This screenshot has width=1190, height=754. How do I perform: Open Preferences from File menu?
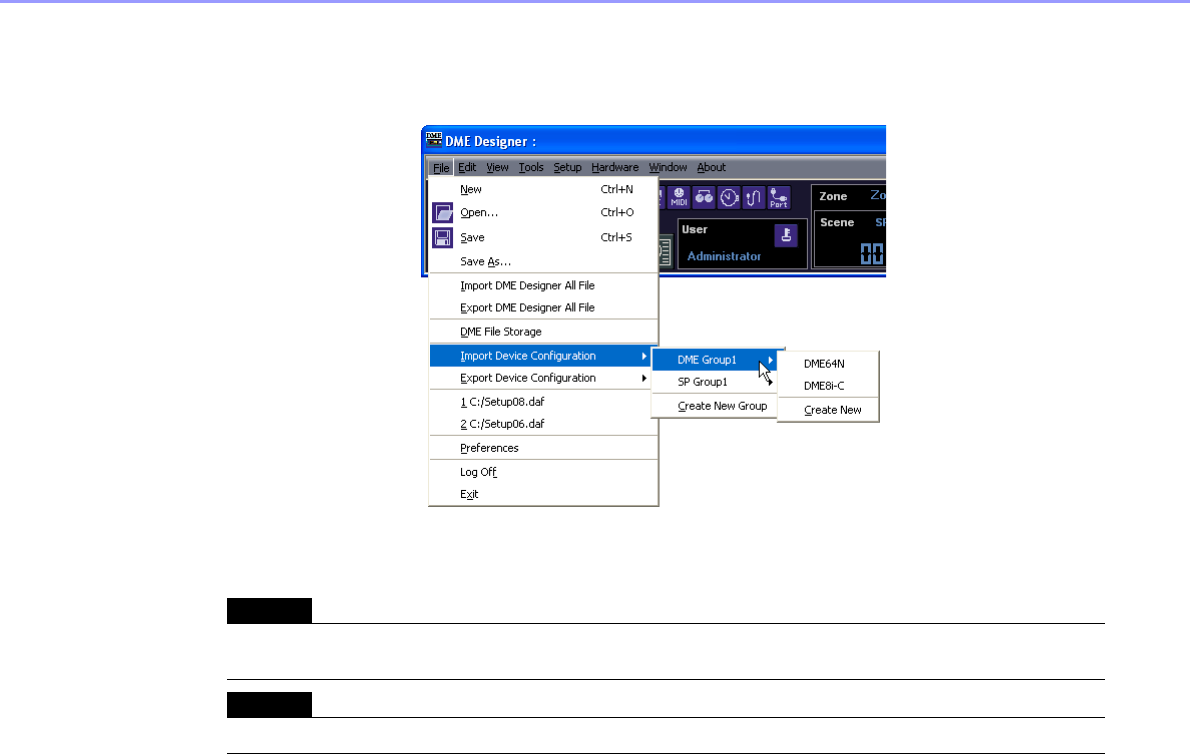543,448
